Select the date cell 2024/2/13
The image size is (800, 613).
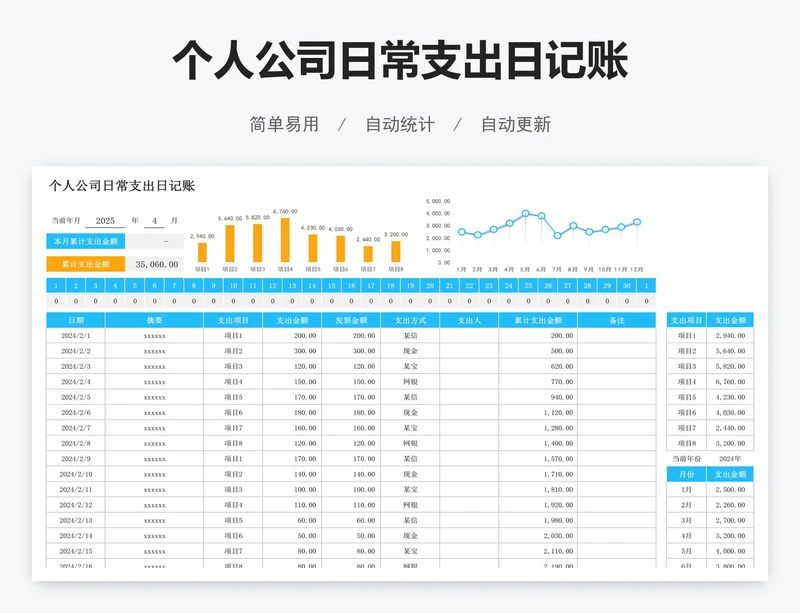76,521
